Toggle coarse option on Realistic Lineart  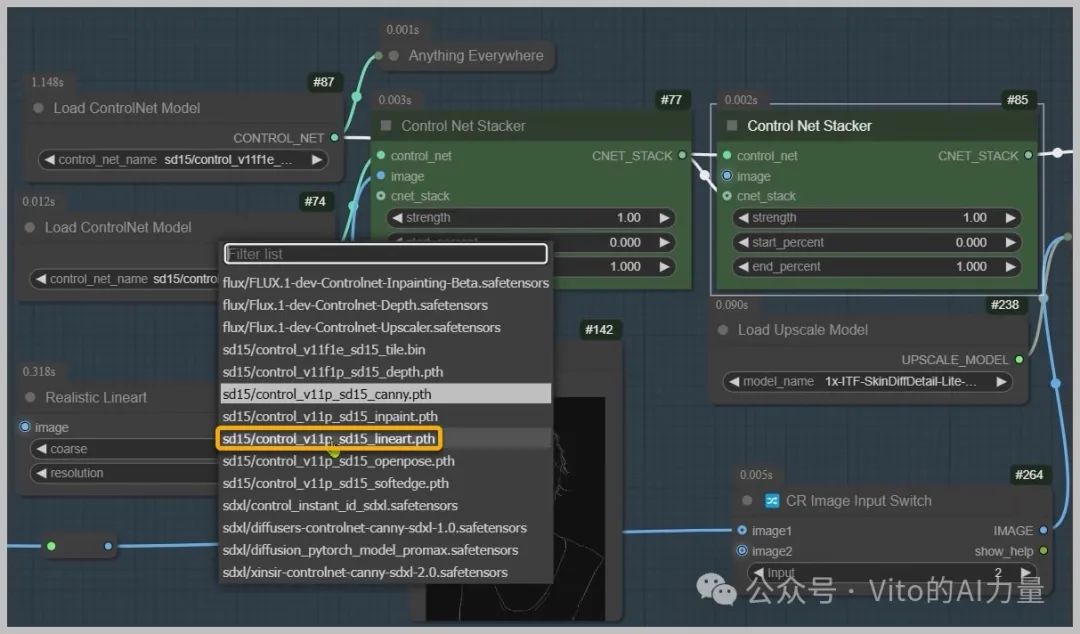click(x=125, y=449)
